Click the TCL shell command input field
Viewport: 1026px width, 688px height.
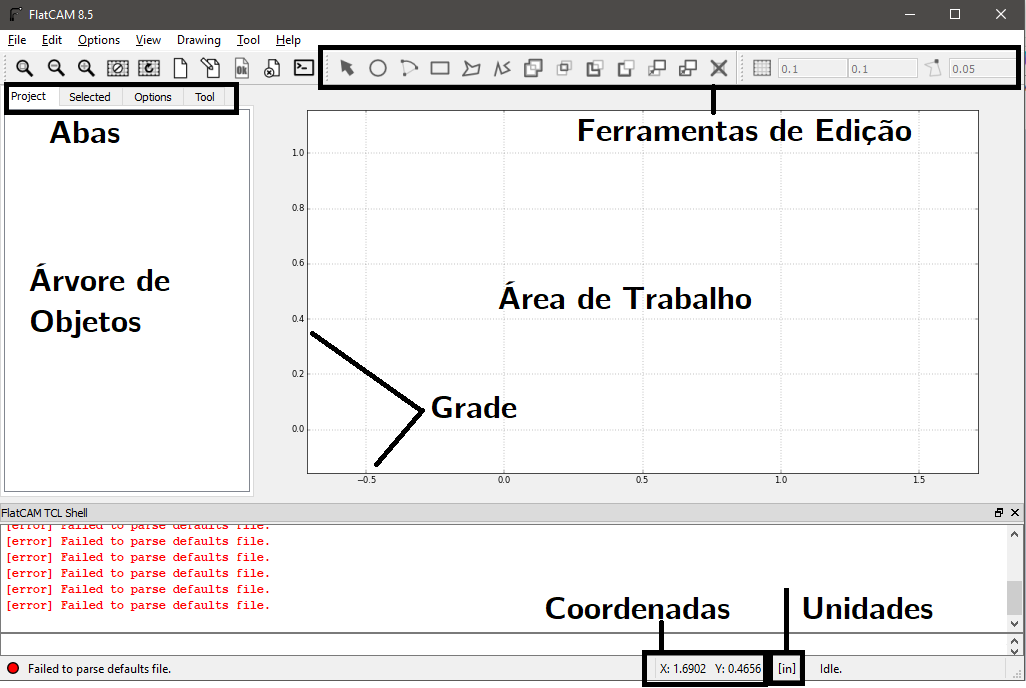(503, 644)
